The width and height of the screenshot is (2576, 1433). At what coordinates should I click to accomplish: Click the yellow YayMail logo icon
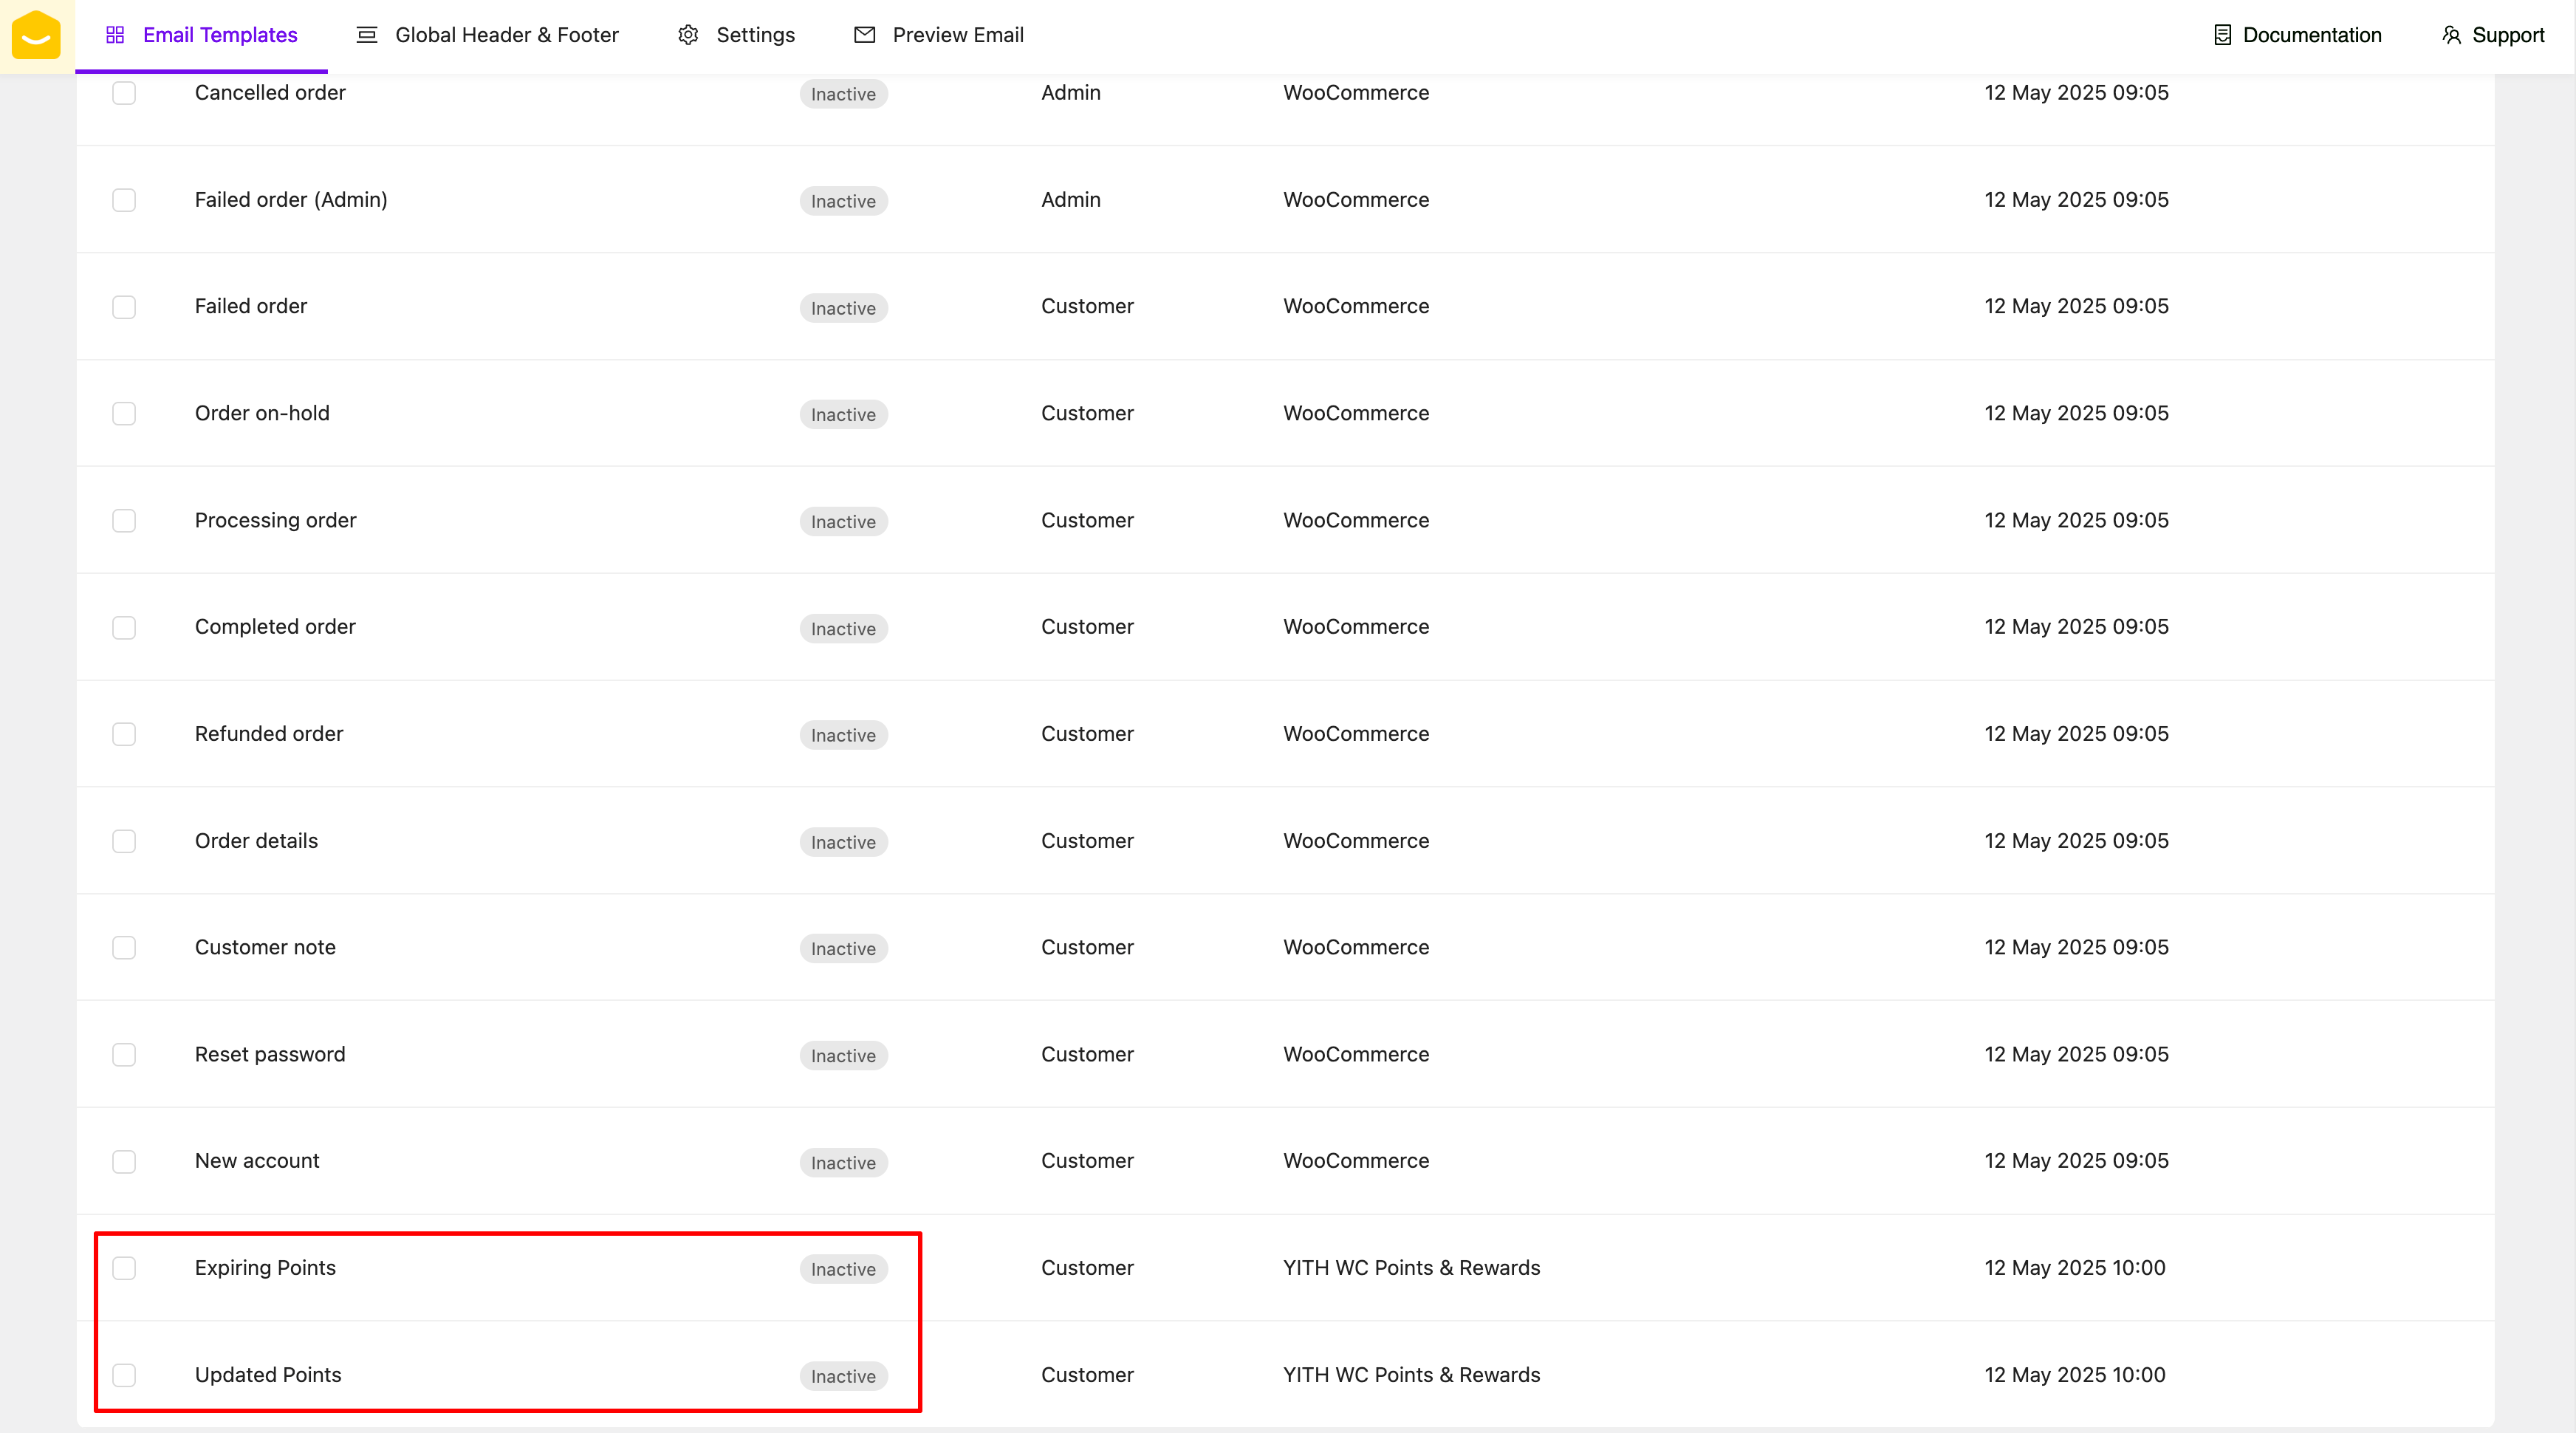pos(36,36)
